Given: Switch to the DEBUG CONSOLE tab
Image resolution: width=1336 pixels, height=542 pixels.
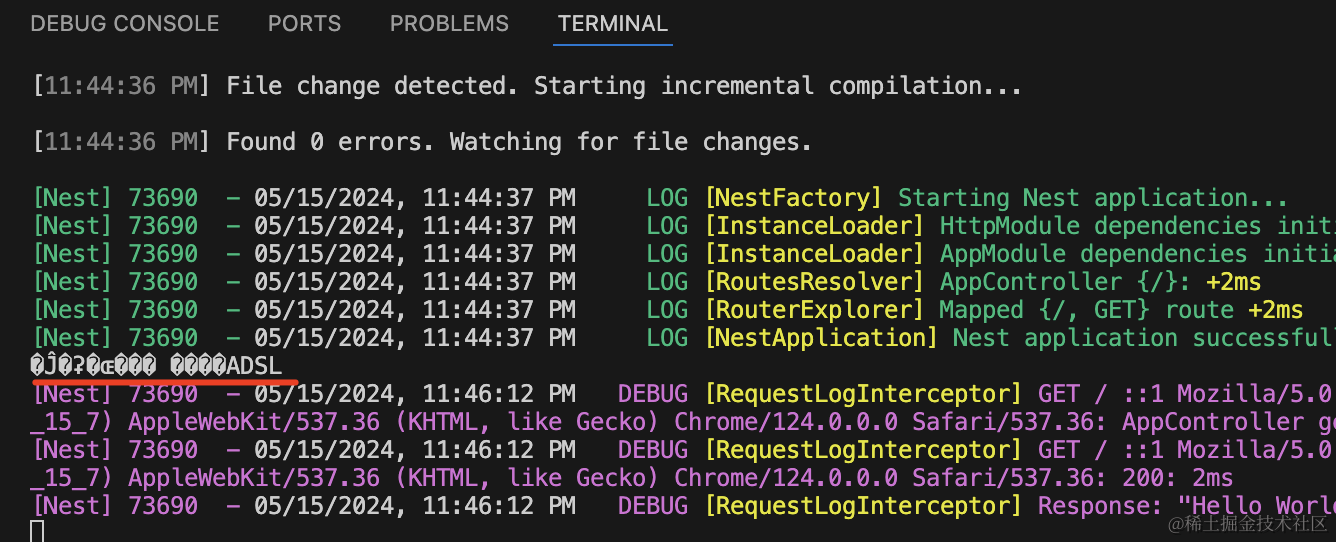Looking at the screenshot, I should [x=125, y=23].
